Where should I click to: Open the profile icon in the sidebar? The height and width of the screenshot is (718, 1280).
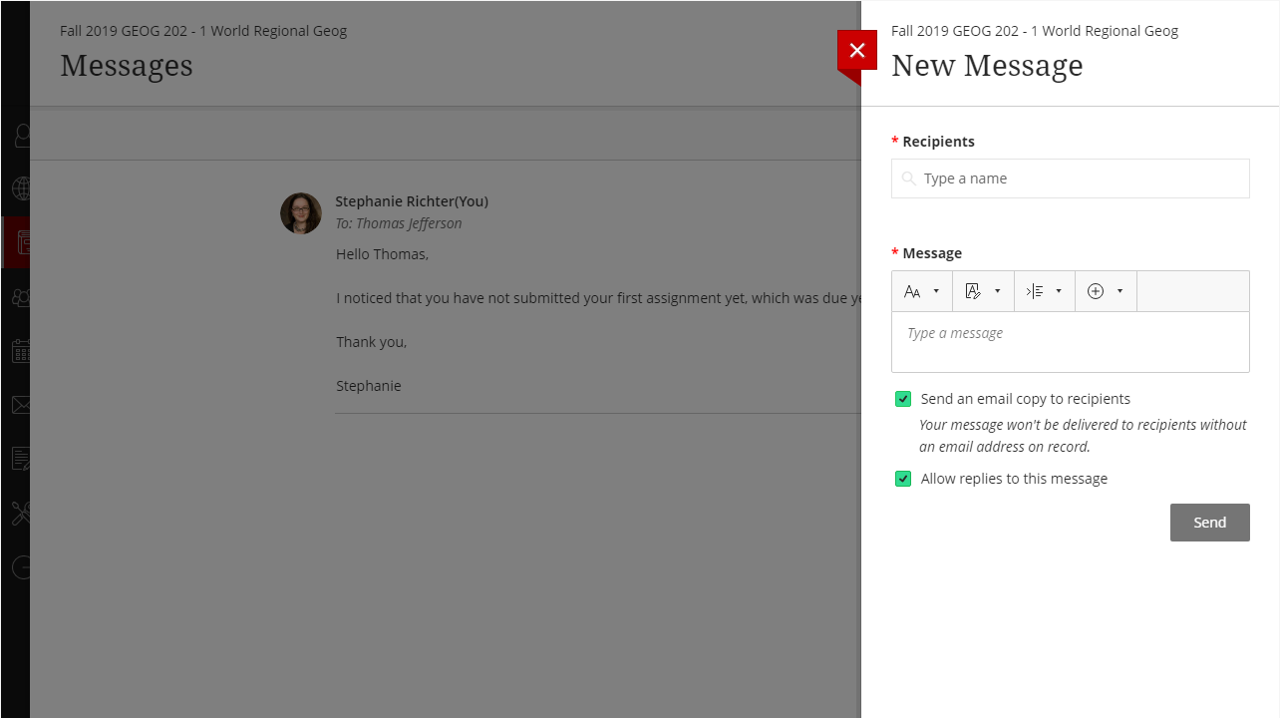click(20, 135)
